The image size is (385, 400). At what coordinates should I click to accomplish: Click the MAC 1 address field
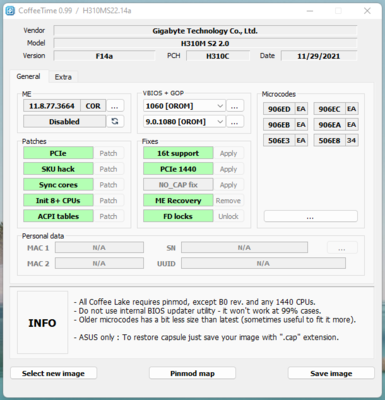point(99,248)
